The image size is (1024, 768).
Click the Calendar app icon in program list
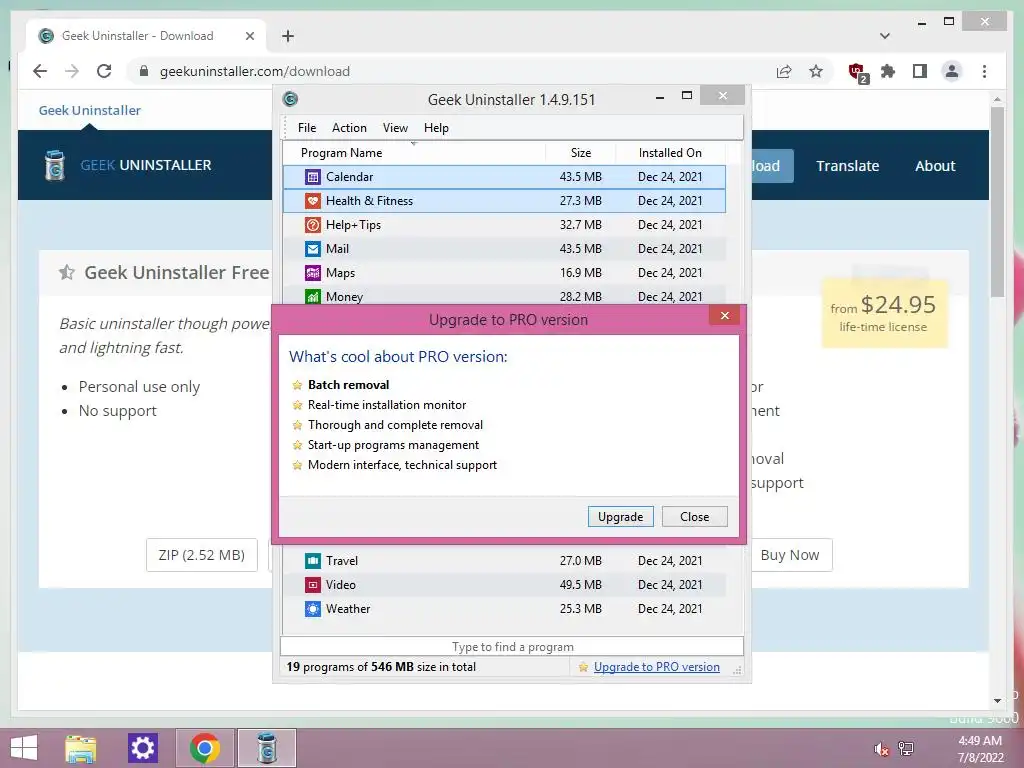click(x=313, y=177)
